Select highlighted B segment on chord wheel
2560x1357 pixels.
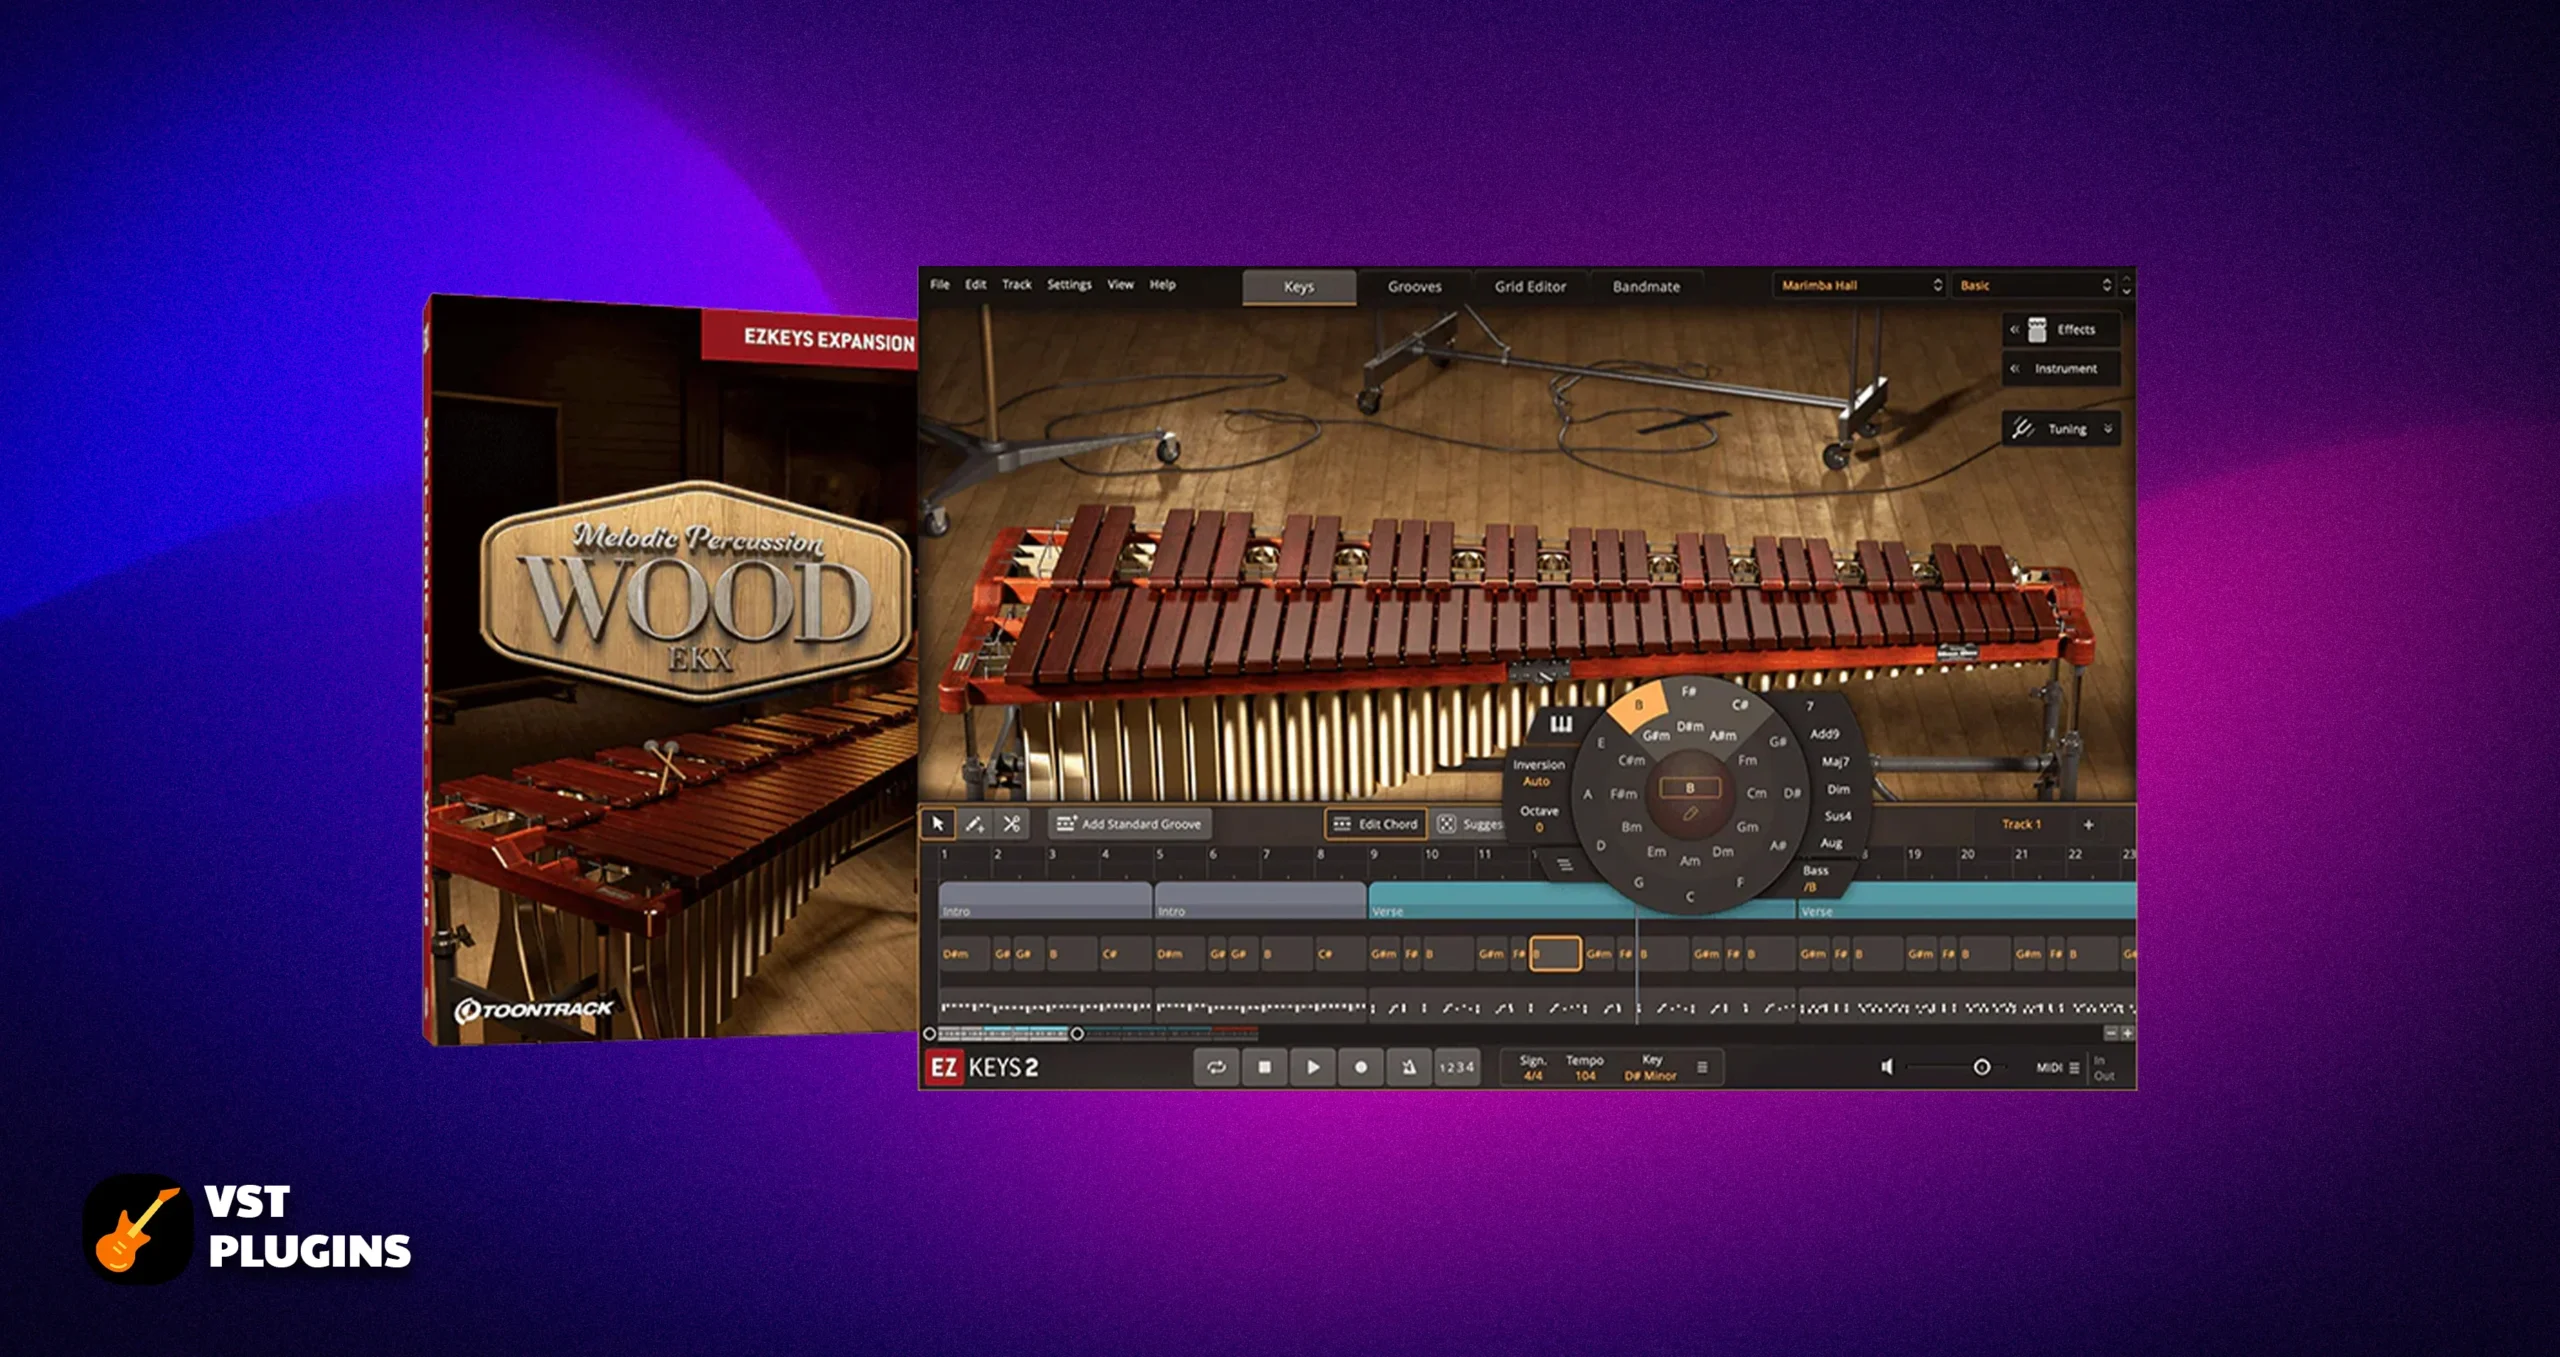click(x=1638, y=705)
